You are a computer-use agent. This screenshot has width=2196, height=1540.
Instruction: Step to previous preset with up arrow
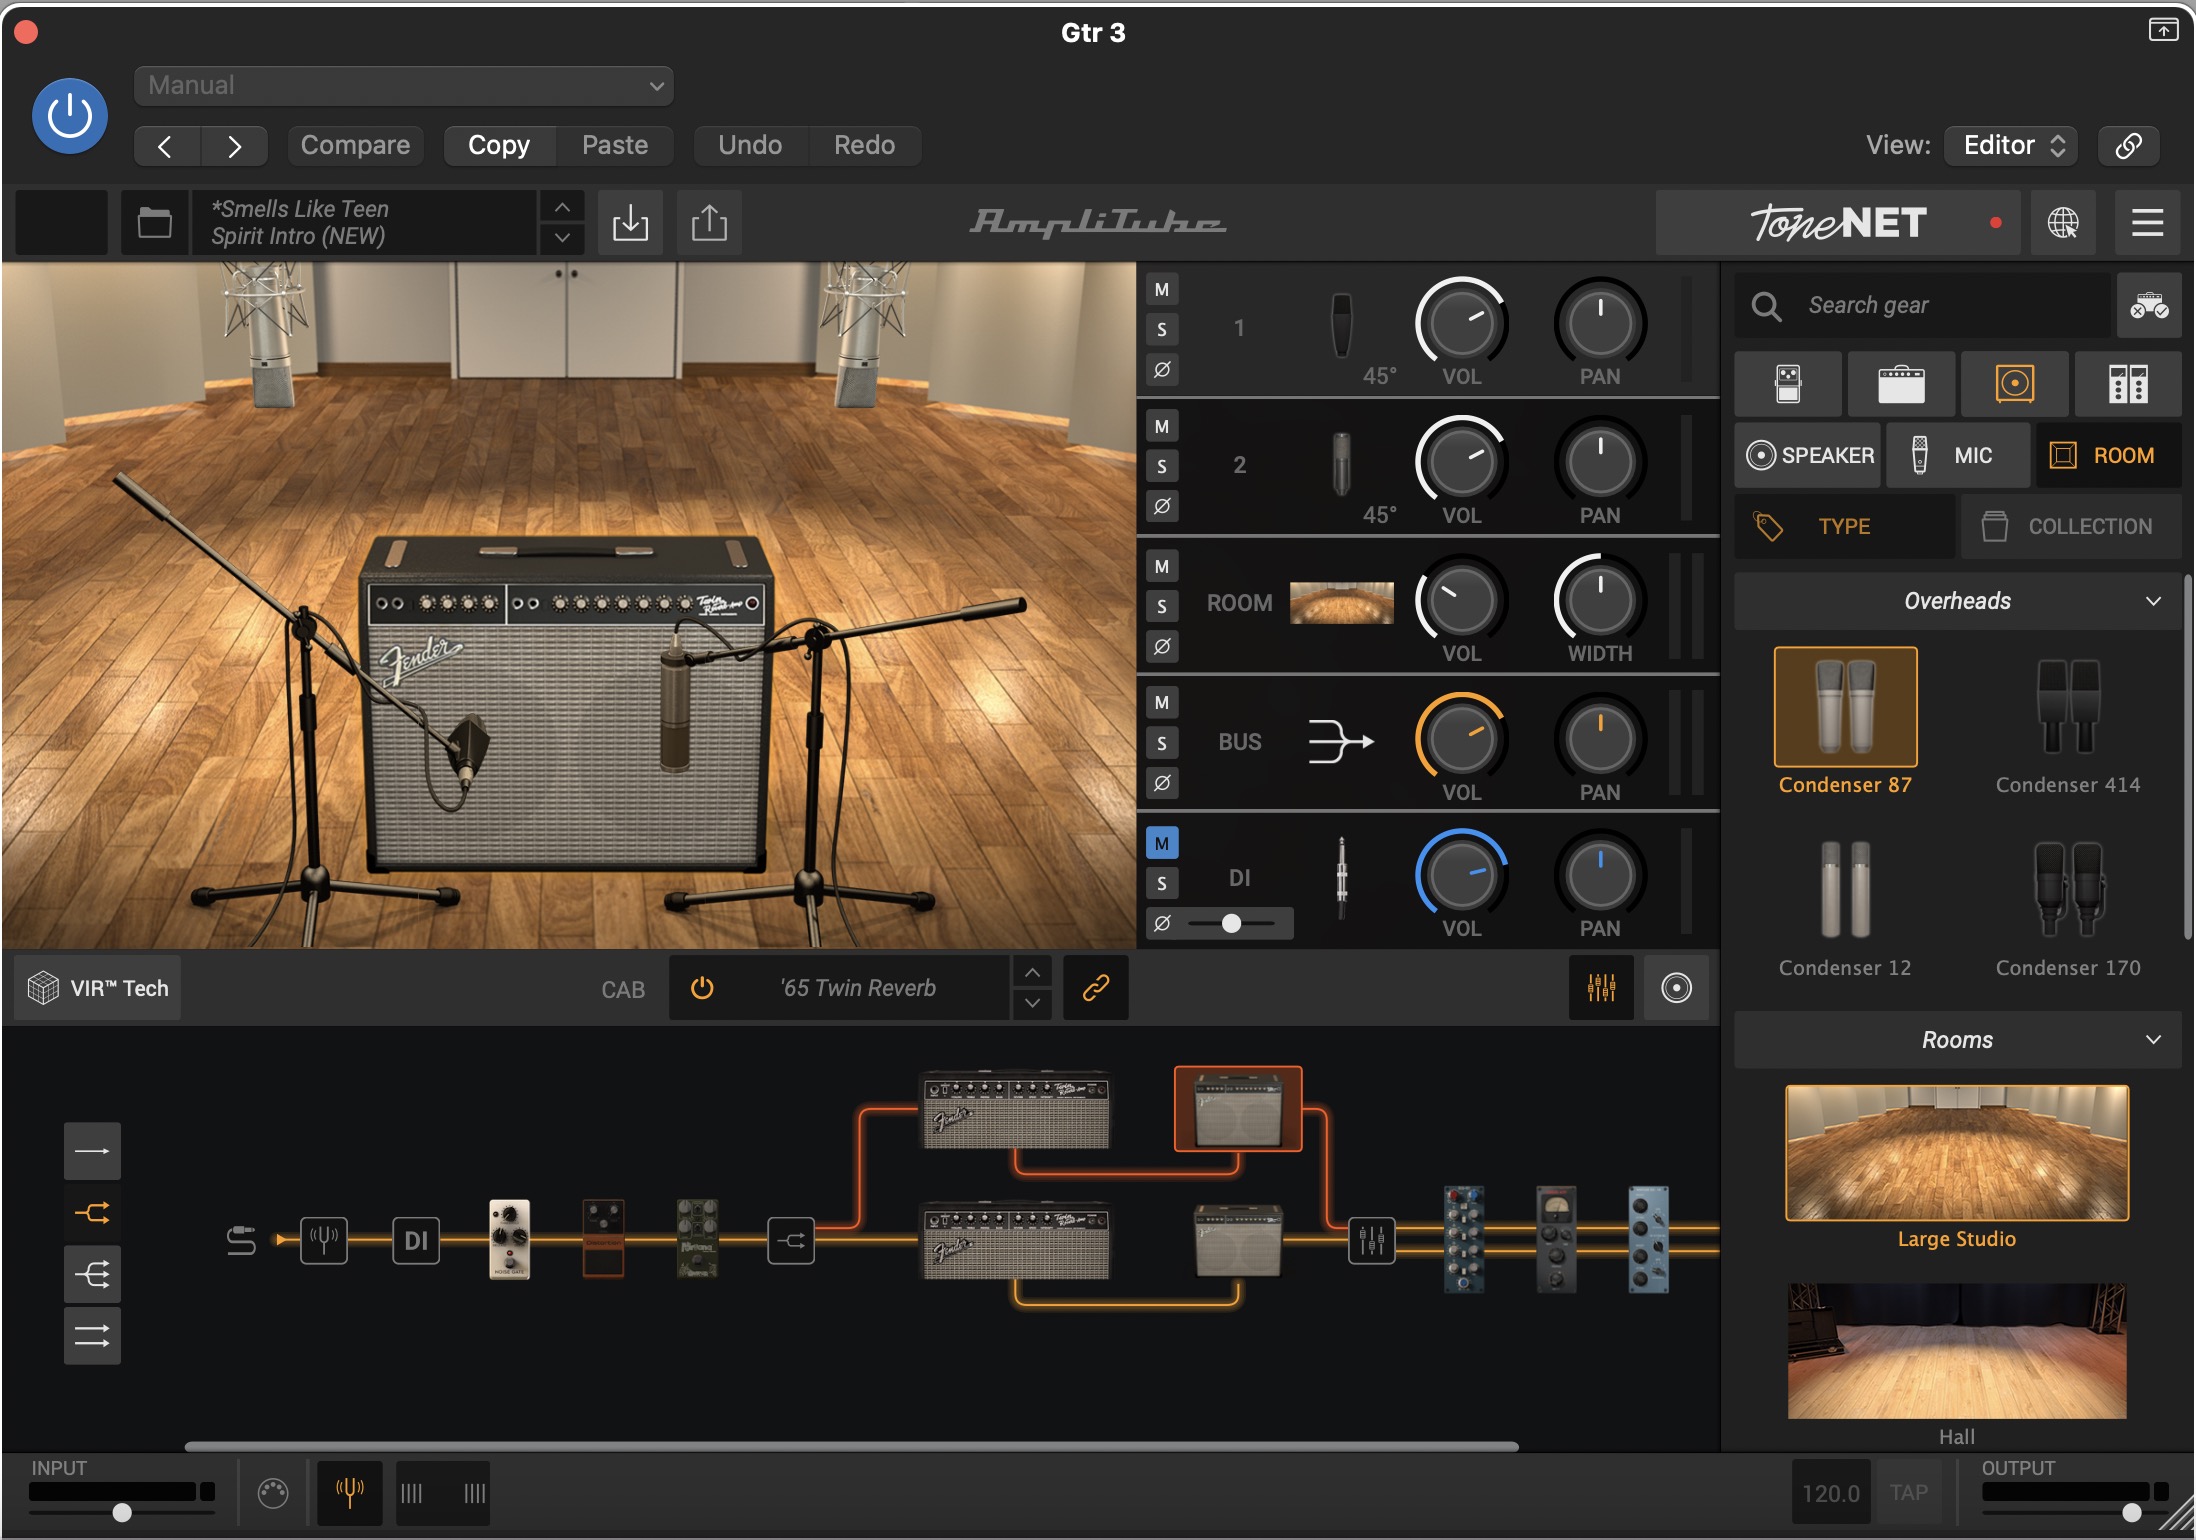click(562, 206)
